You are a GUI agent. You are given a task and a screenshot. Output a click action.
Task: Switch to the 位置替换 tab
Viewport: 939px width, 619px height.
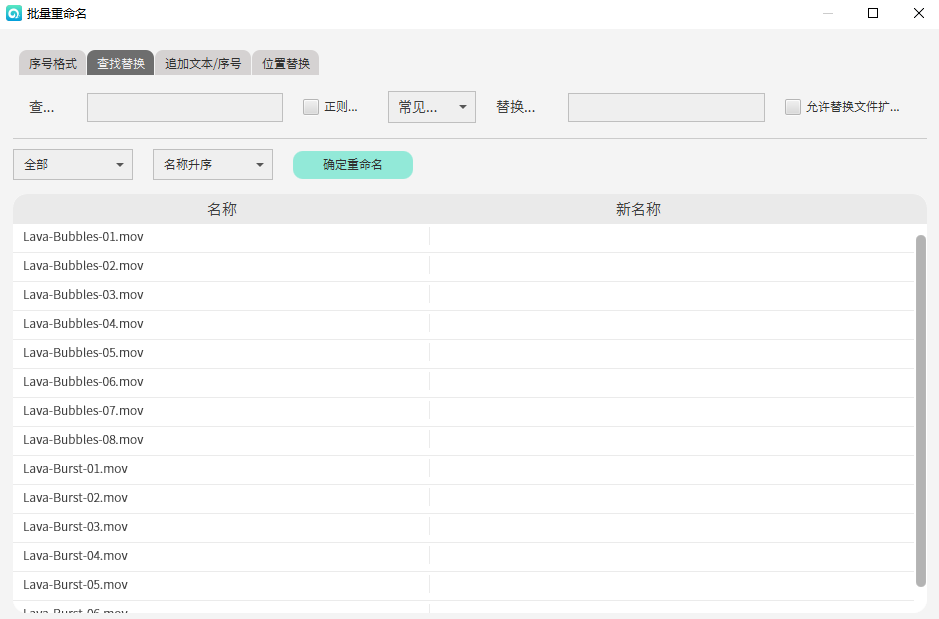286,63
